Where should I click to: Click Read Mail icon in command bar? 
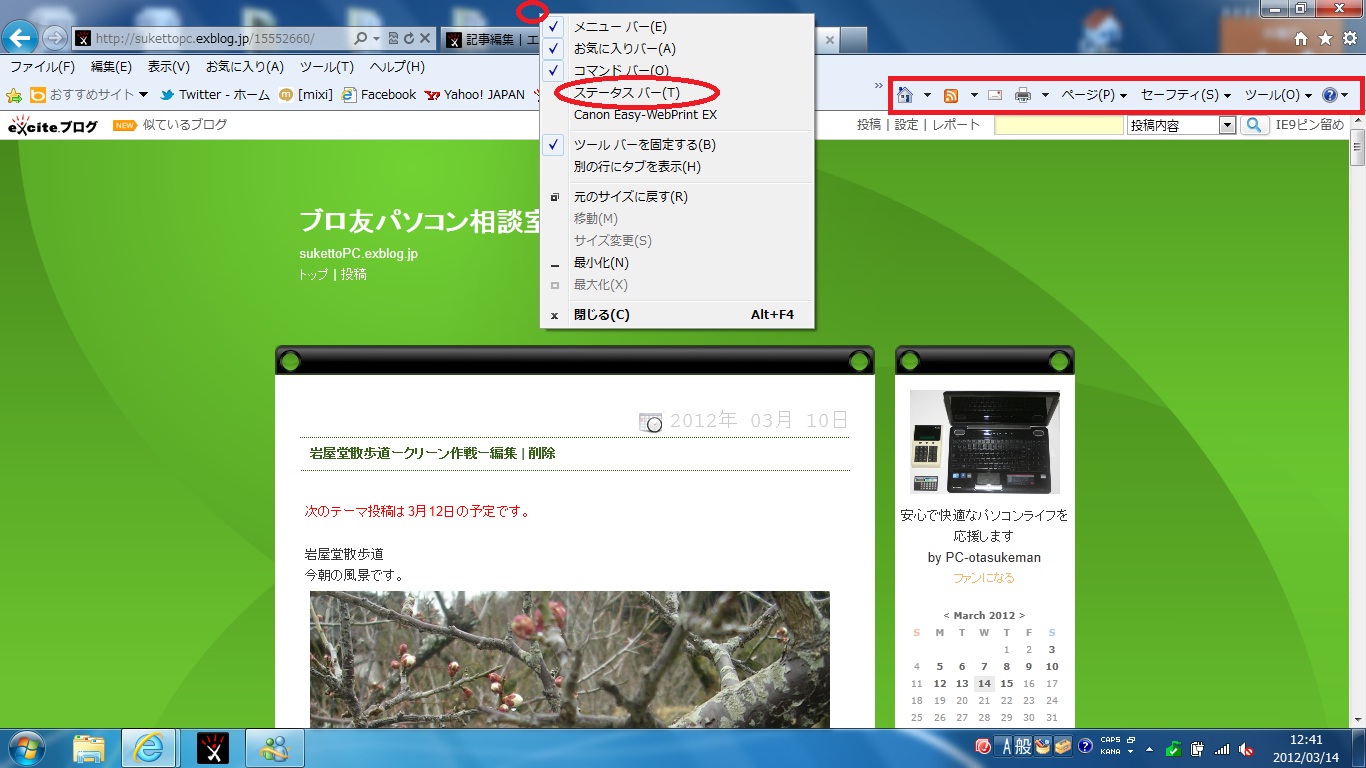coord(995,95)
